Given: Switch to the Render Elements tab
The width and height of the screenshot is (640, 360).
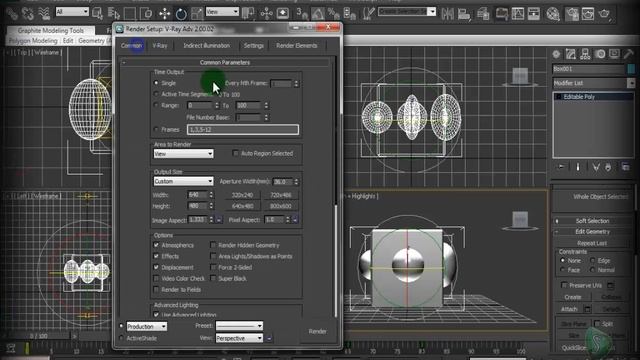Looking at the screenshot, I should (x=297, y=46).
